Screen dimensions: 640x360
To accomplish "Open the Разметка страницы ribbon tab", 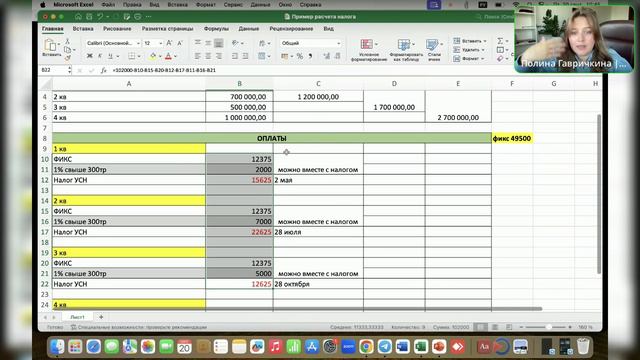I will point(167,29).
